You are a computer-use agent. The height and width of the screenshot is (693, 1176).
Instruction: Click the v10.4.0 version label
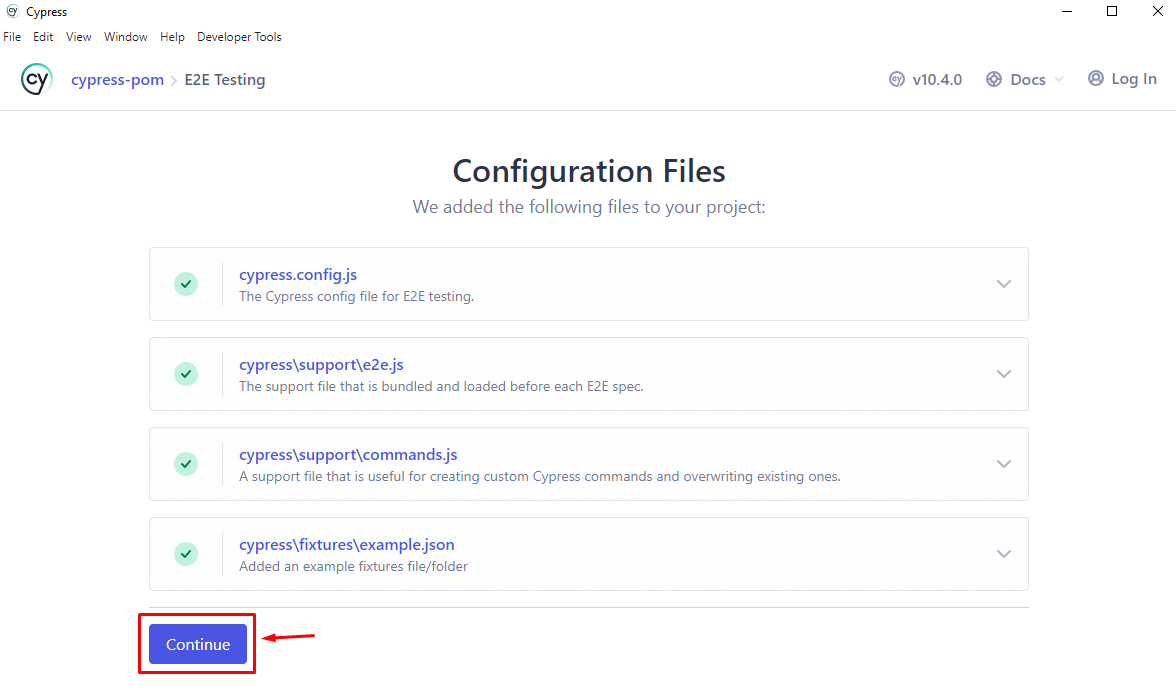point(938,80)
